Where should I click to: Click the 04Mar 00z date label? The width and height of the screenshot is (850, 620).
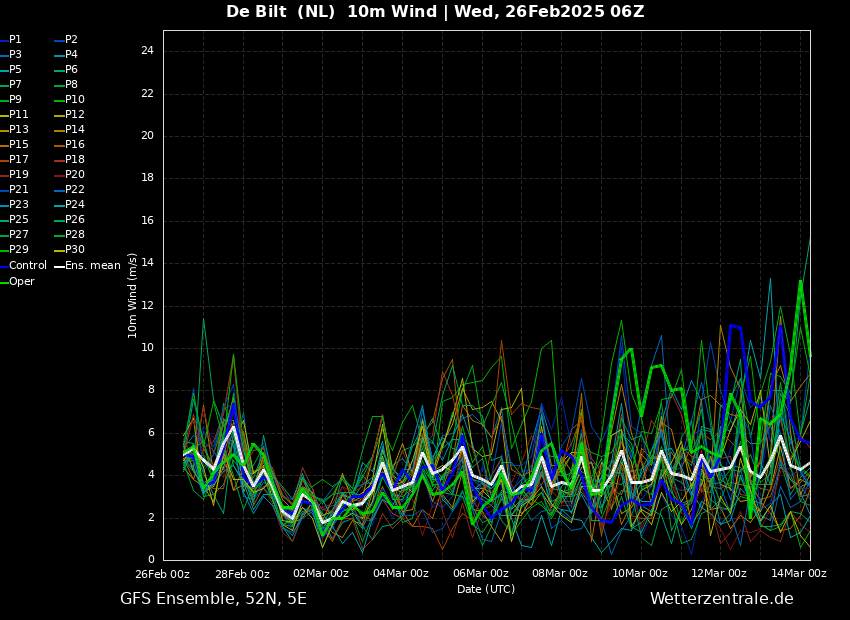(401, 573)
